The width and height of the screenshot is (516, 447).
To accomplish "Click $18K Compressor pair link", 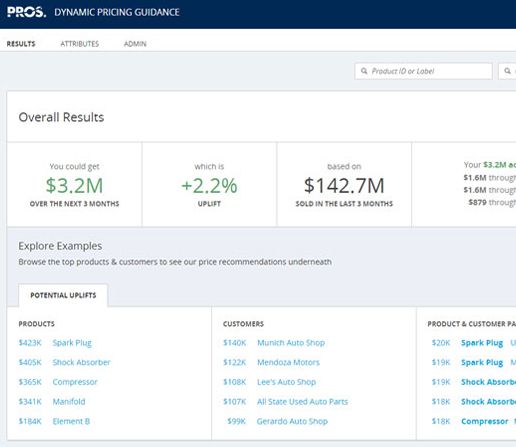I will (485, 422).
